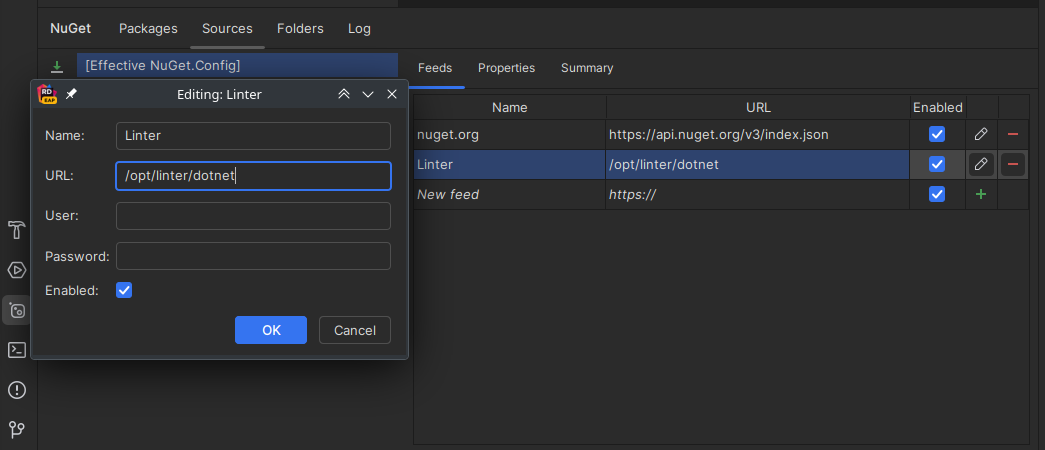The image size is (1045, 450).
Task: Select the Sources tab
Action: point(227,29)
